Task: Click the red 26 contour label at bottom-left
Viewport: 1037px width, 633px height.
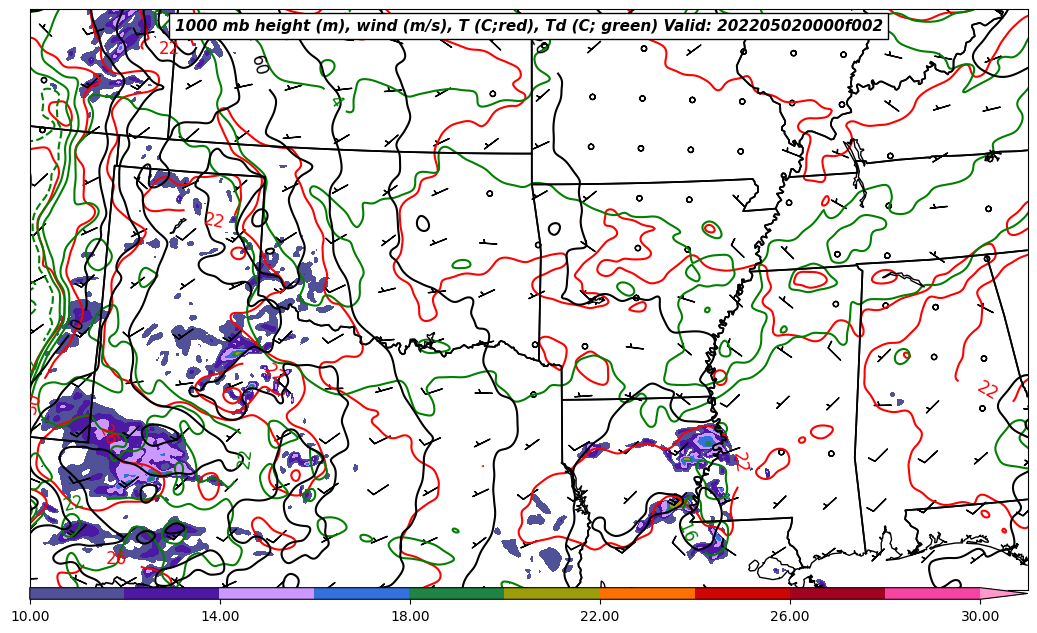Action: point(116,559)
